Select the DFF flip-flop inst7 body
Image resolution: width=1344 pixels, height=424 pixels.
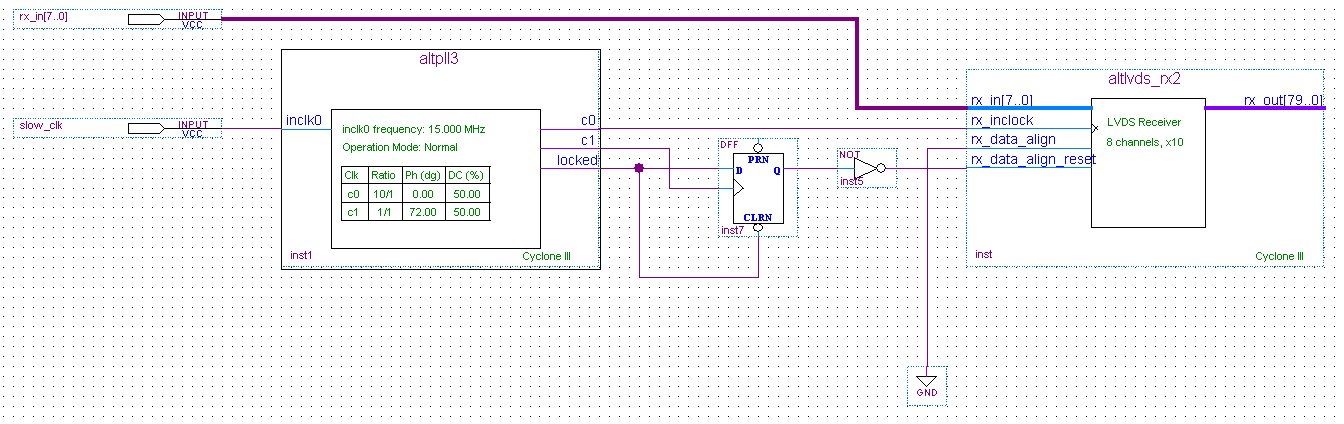(x=757, y=187)
